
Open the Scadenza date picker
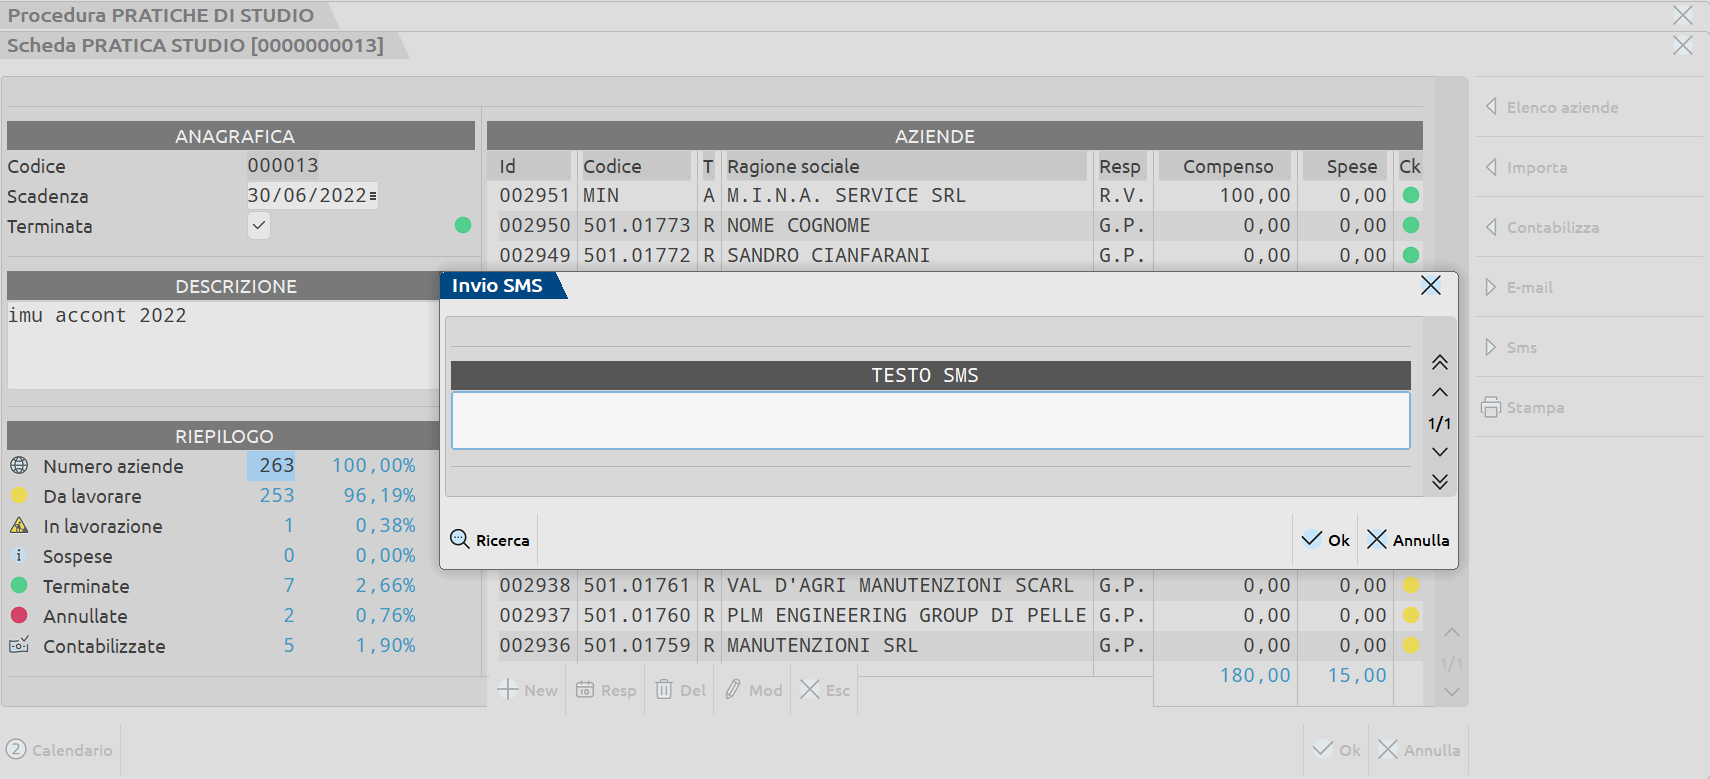click(373, 196)
